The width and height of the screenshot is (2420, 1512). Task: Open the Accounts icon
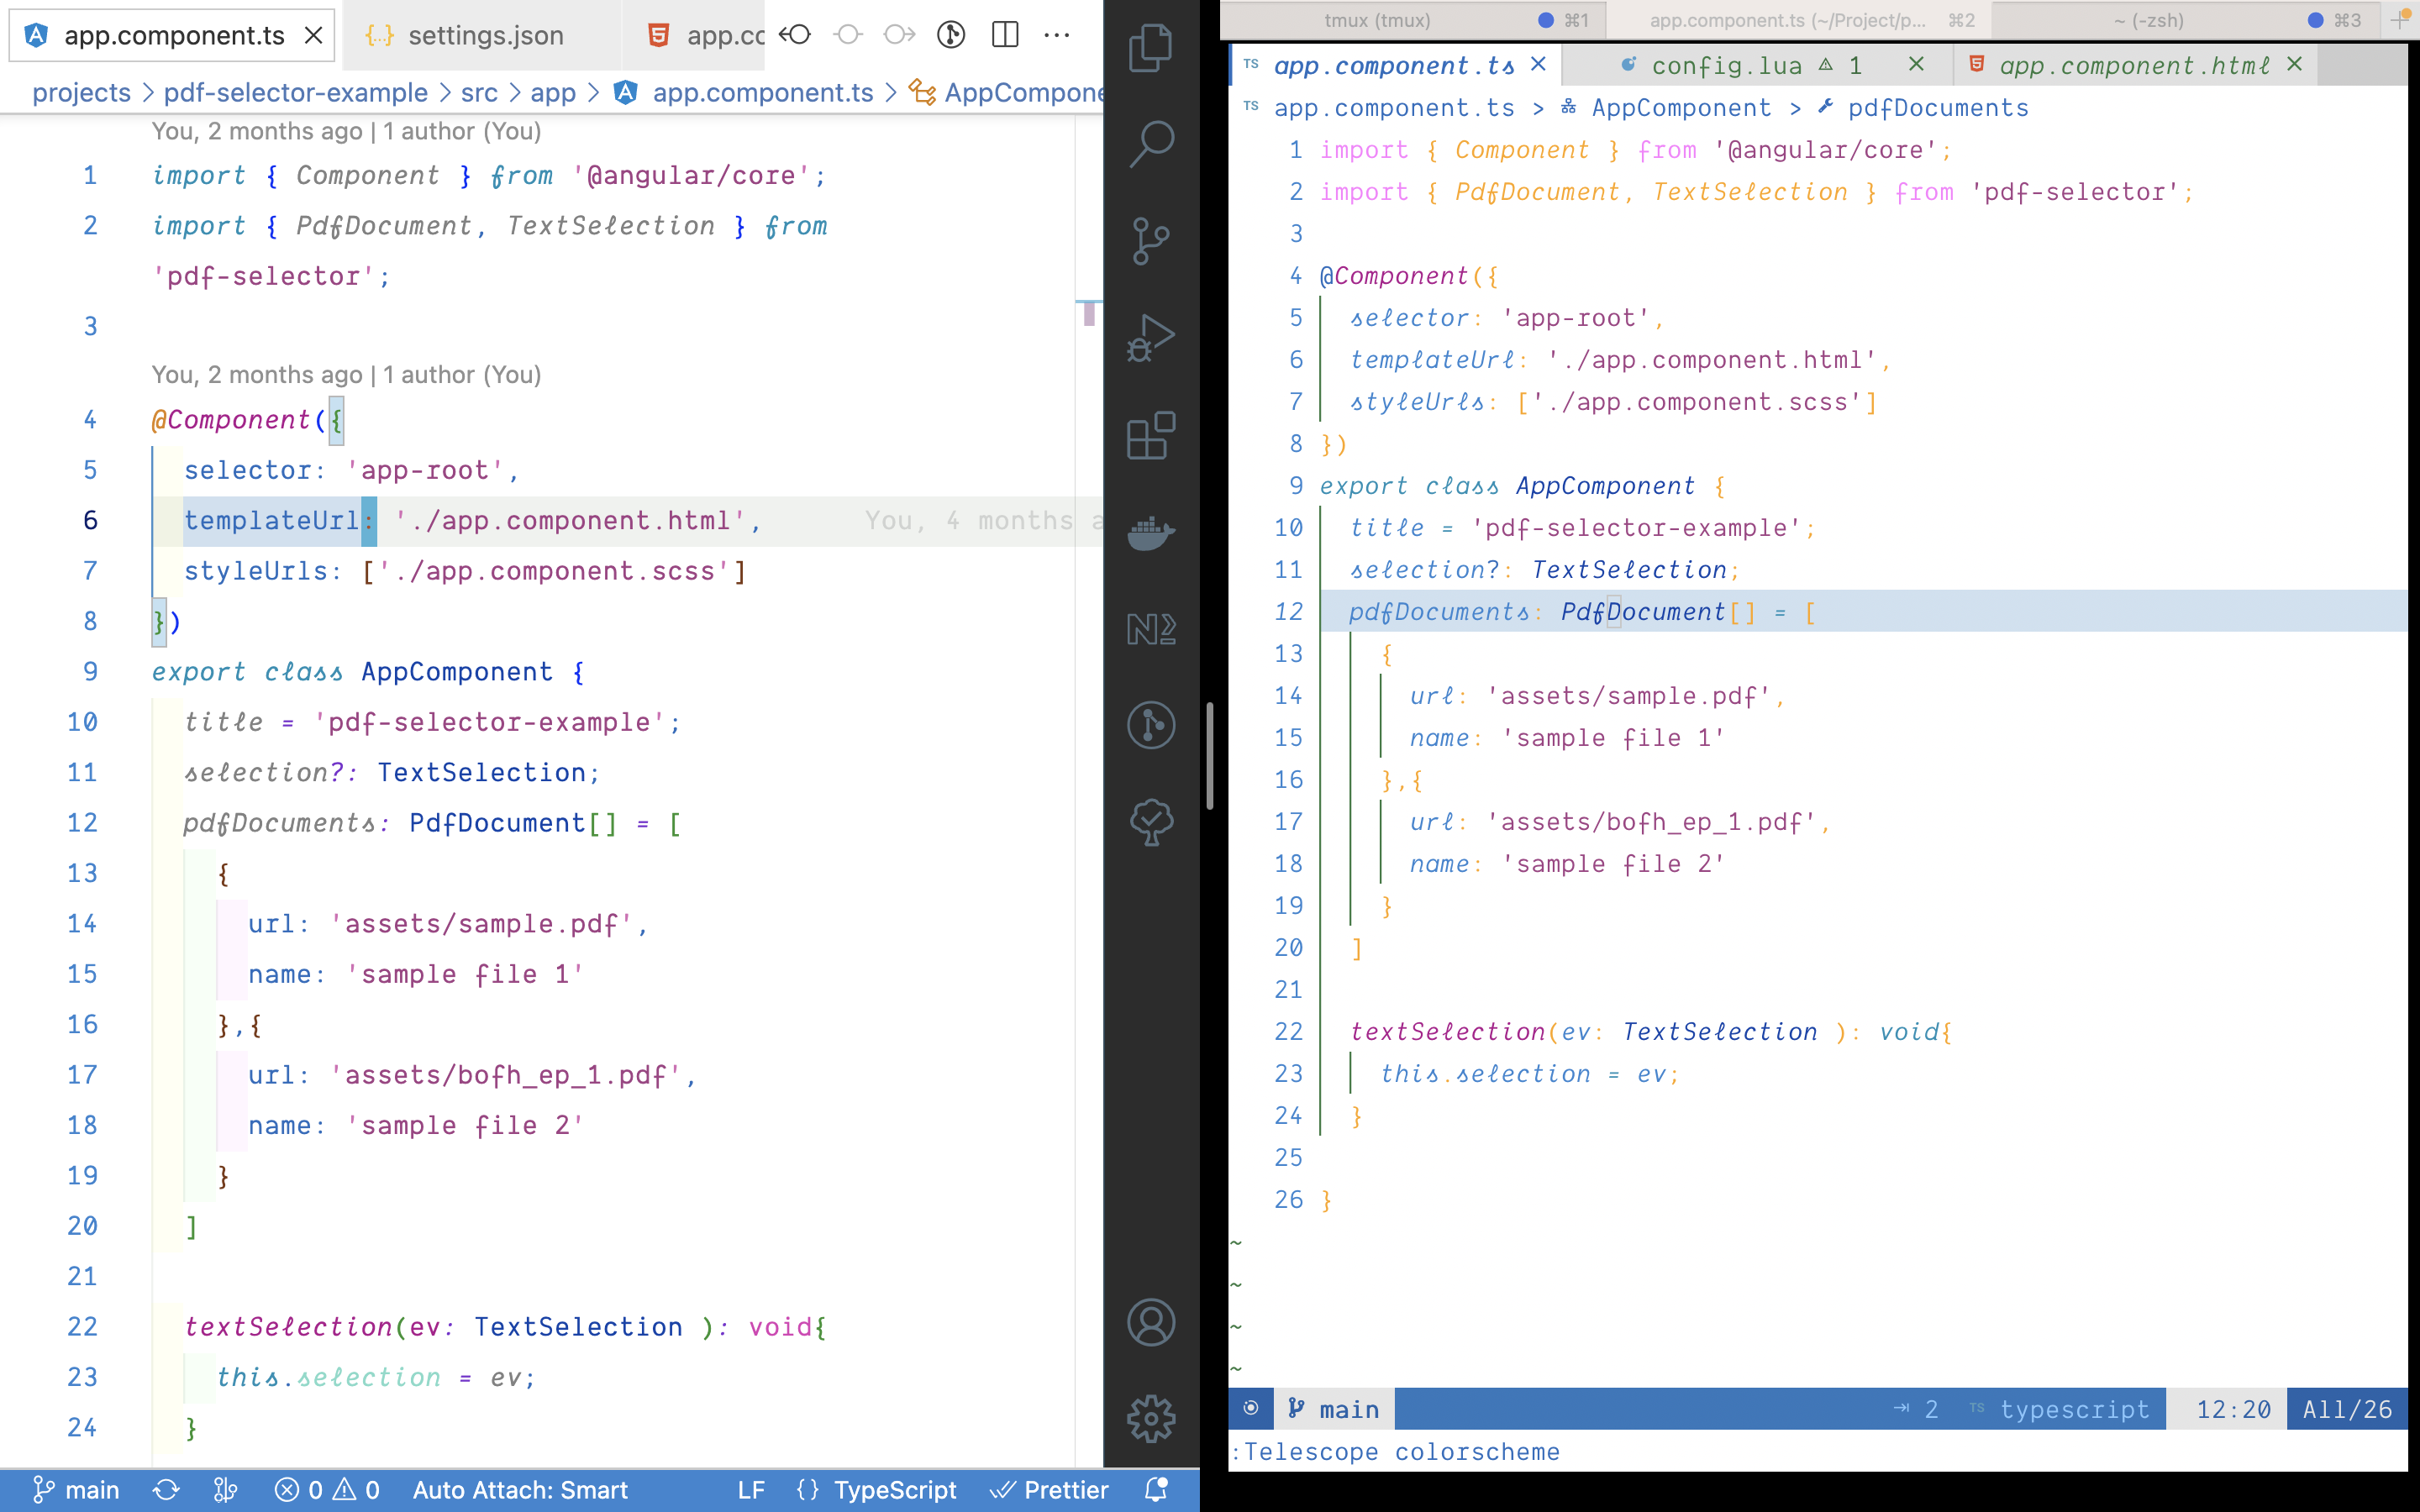tap(1150, 1322)
